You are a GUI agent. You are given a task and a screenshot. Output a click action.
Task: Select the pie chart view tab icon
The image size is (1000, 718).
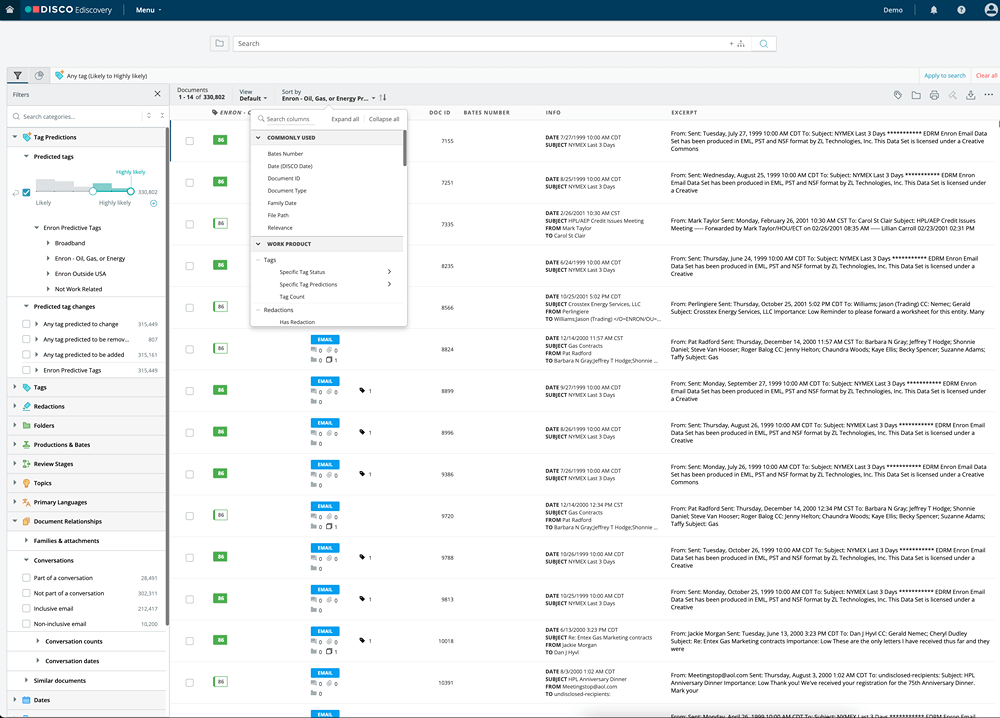[x=38, y=75]
